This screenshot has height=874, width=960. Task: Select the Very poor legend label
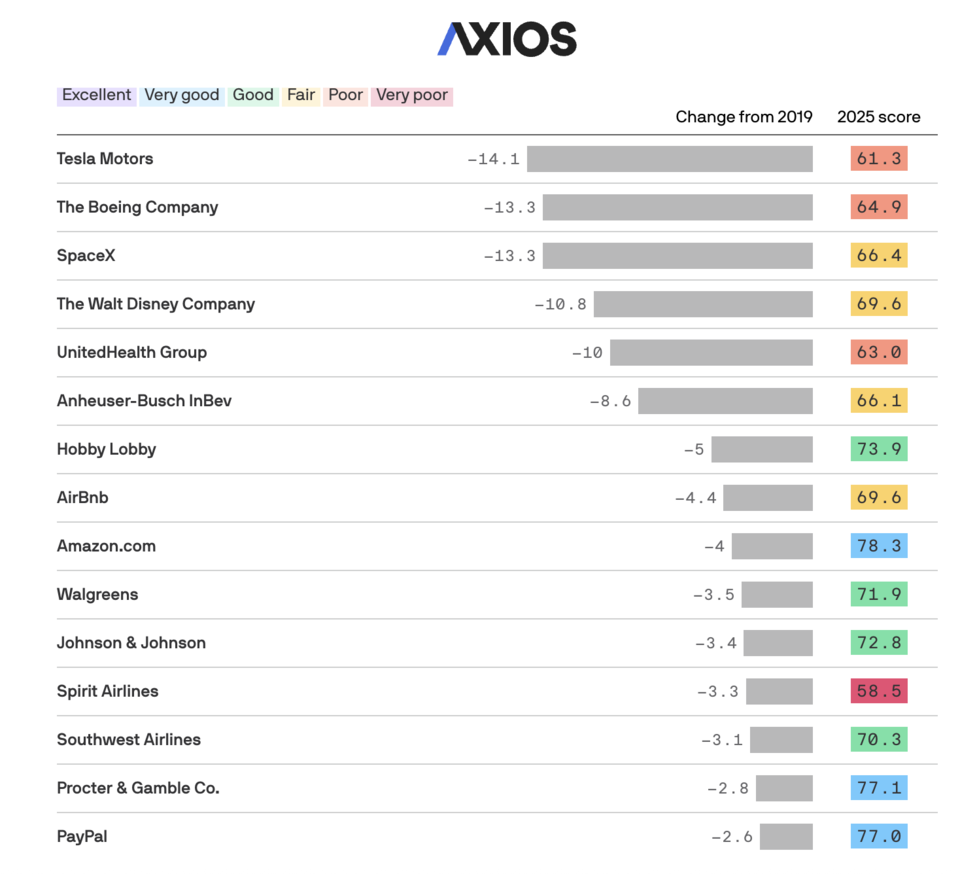(412, 95)
